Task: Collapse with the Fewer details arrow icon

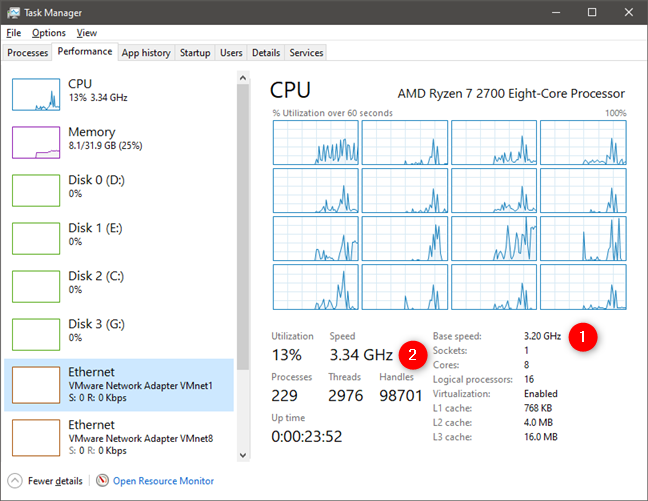Action: pyautogui.click(x=15, y=481)
